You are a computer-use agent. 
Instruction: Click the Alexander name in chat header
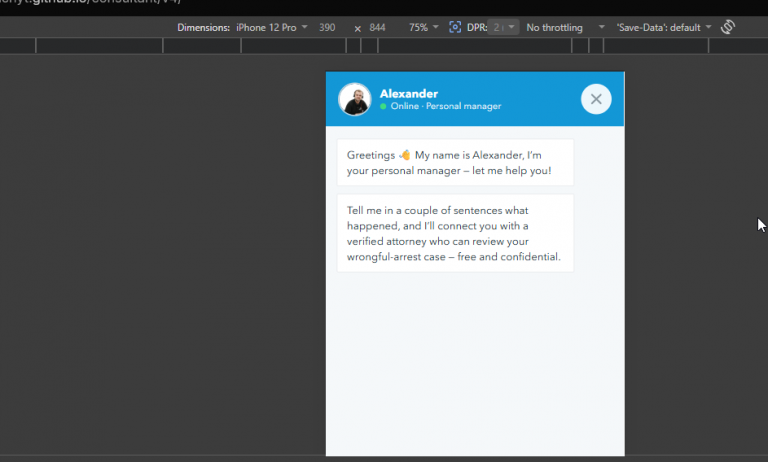408,94
